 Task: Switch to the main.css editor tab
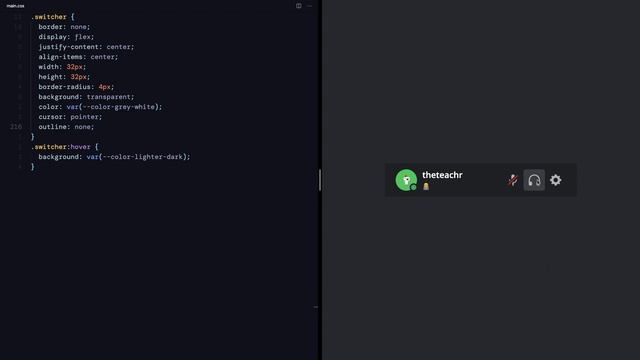(16, 6)
